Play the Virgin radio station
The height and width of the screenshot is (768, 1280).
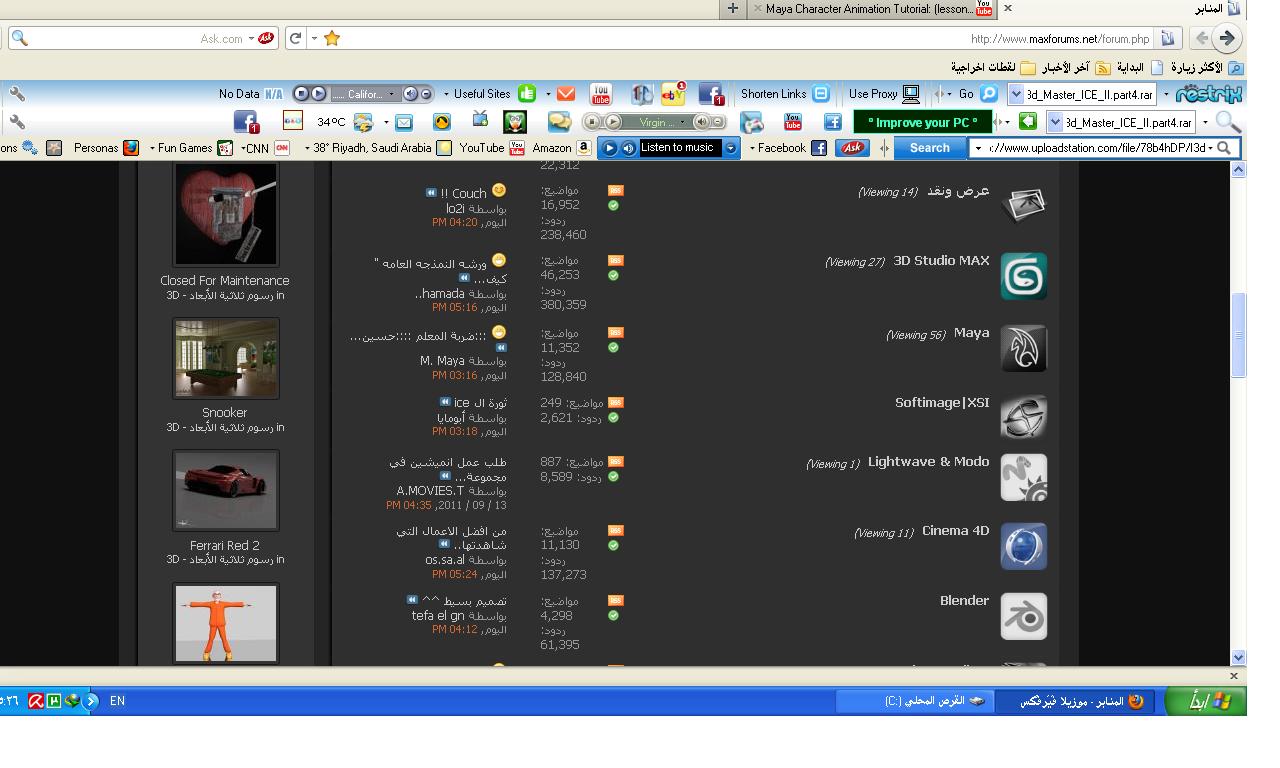pyautogui.click(x=613, y=122)
